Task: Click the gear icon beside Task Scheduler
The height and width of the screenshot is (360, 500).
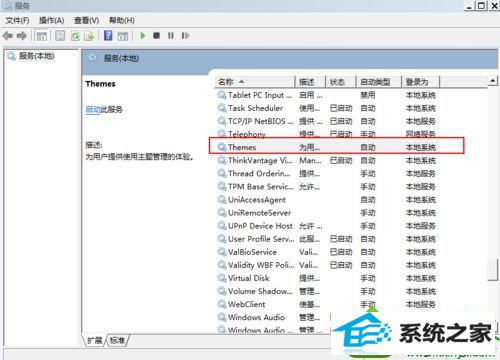Action: point(222,108)
